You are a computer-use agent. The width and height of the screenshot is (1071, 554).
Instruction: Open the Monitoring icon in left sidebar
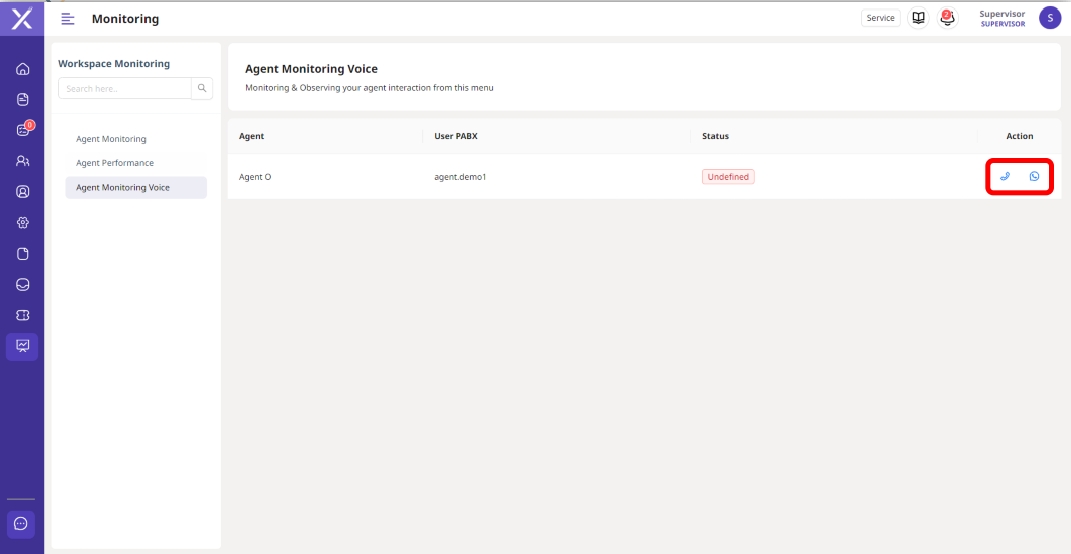22,346
